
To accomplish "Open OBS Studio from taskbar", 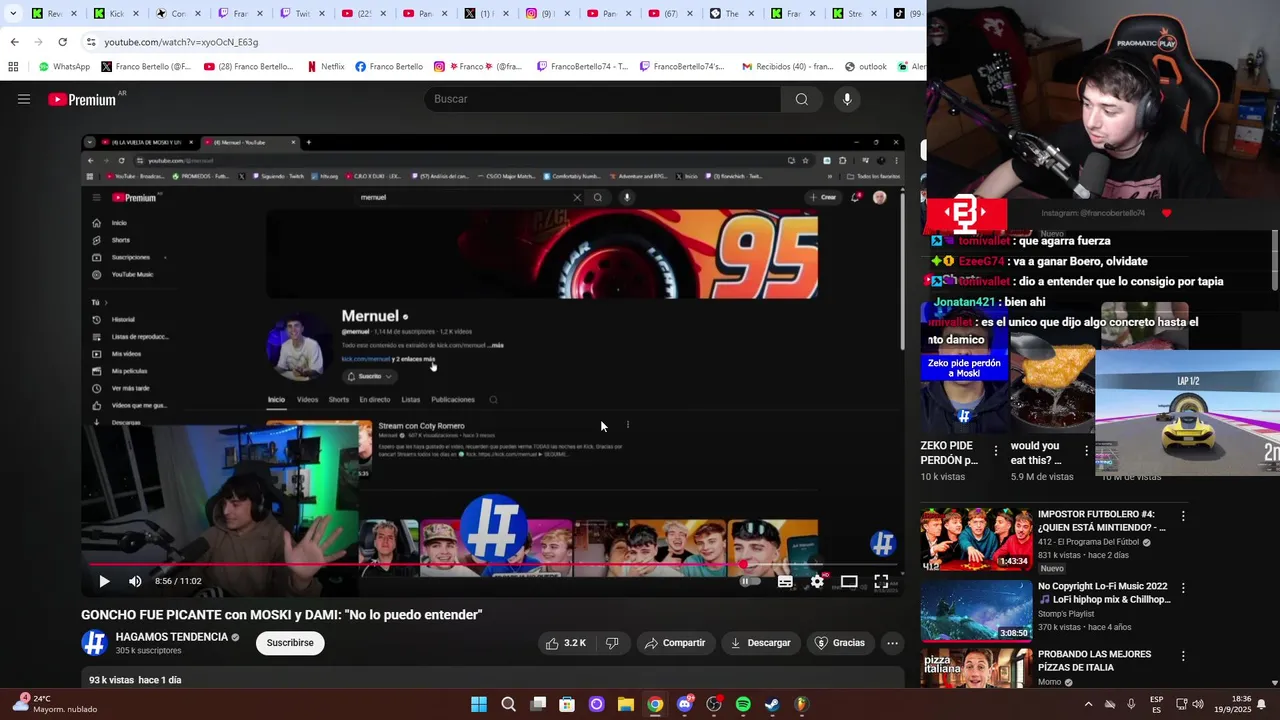I will (x=714, y=704).
